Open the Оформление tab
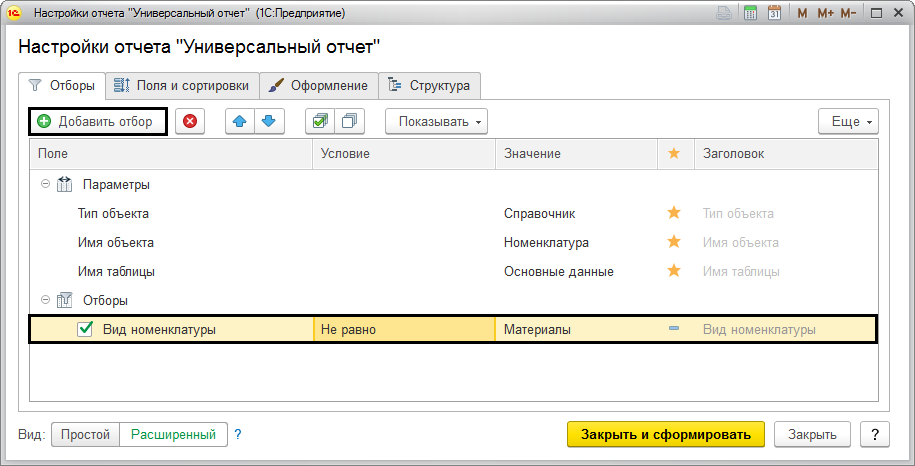This screenshot has height=466, width=915. click(319, 85)
